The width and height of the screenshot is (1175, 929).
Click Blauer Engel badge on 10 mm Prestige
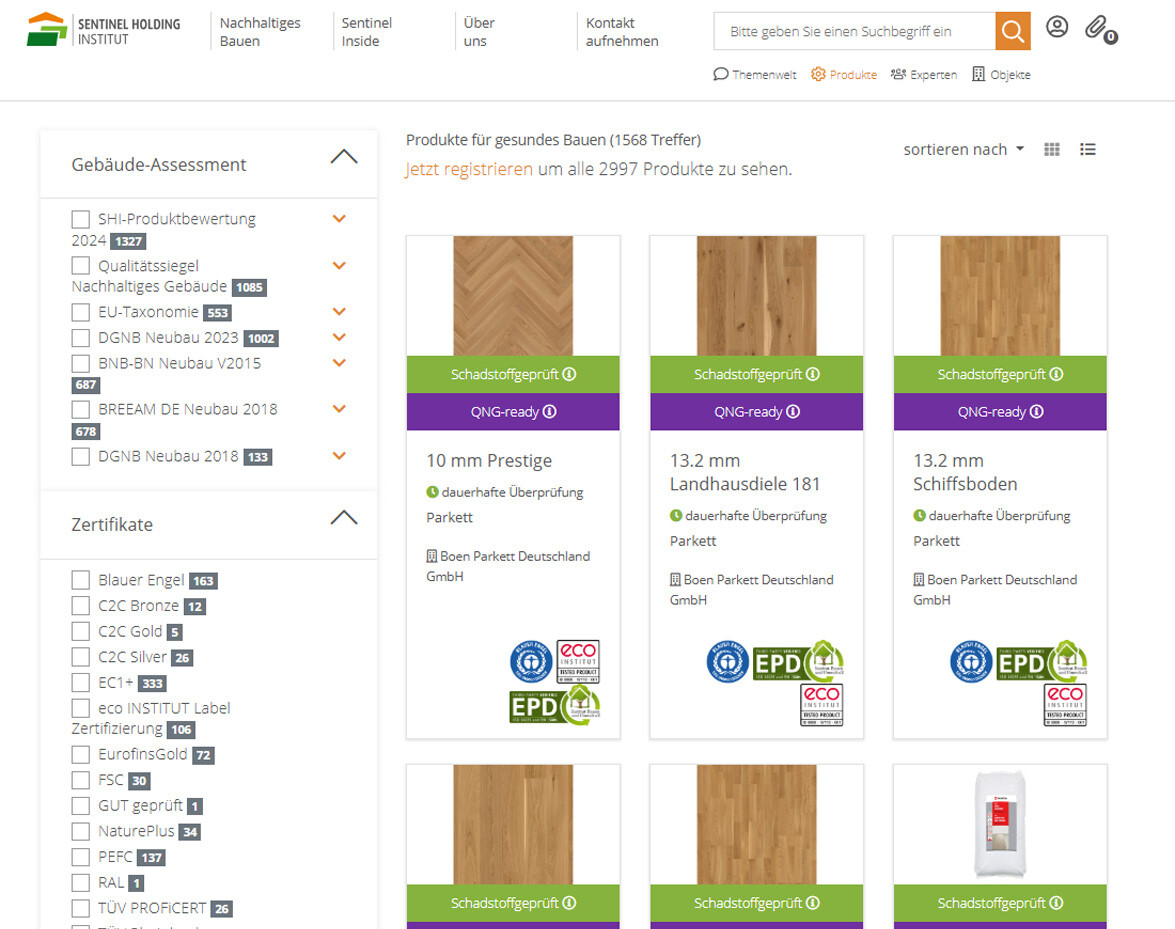coord(531,661)
